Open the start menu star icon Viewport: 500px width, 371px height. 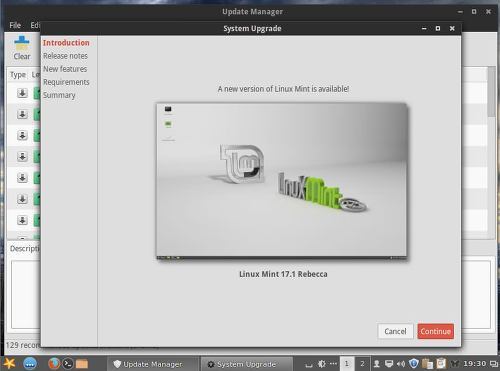point(9,364)
